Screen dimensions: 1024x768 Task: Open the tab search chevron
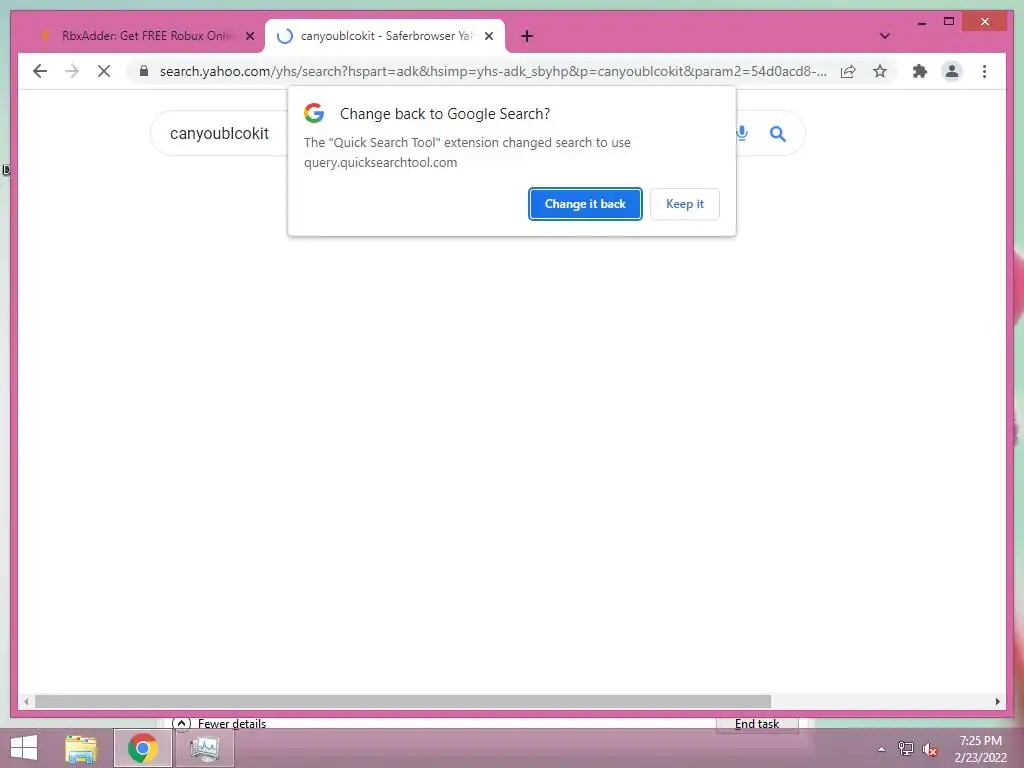[x=884, y=36]
